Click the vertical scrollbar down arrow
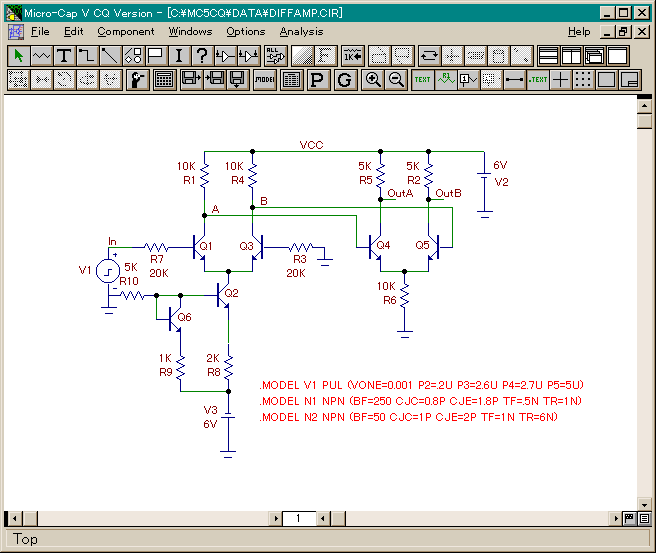 644,502
